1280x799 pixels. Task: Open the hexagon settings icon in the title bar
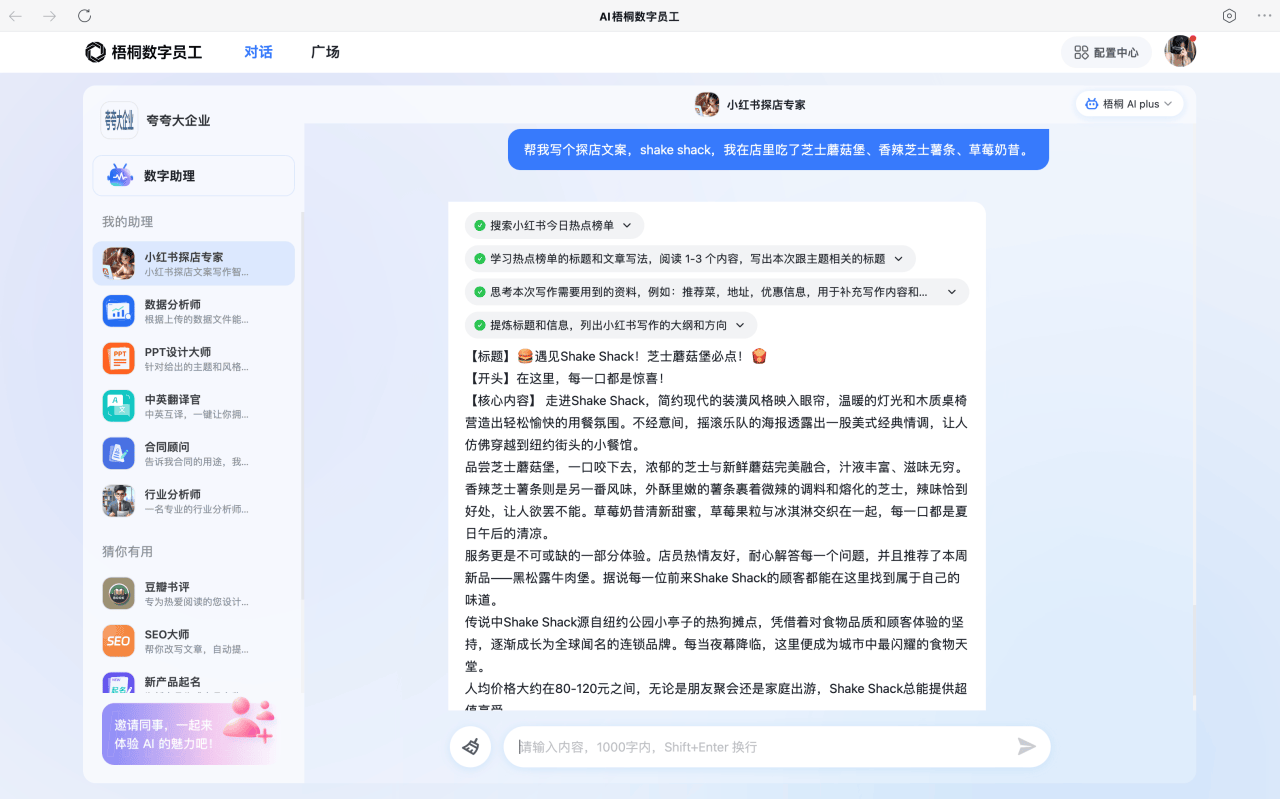pos(1230,16)
